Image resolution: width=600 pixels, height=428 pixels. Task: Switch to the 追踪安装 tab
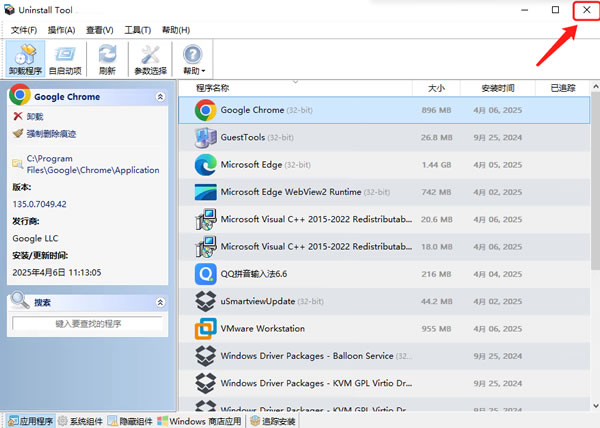point(273,421)
